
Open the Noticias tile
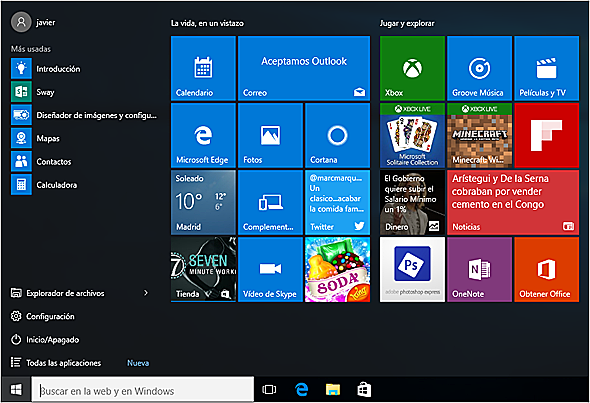point(513,202)
